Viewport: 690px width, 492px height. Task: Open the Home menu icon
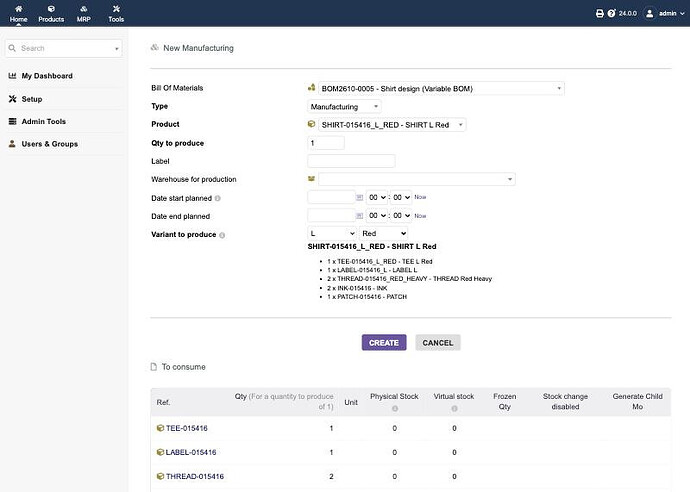(18, 9)
